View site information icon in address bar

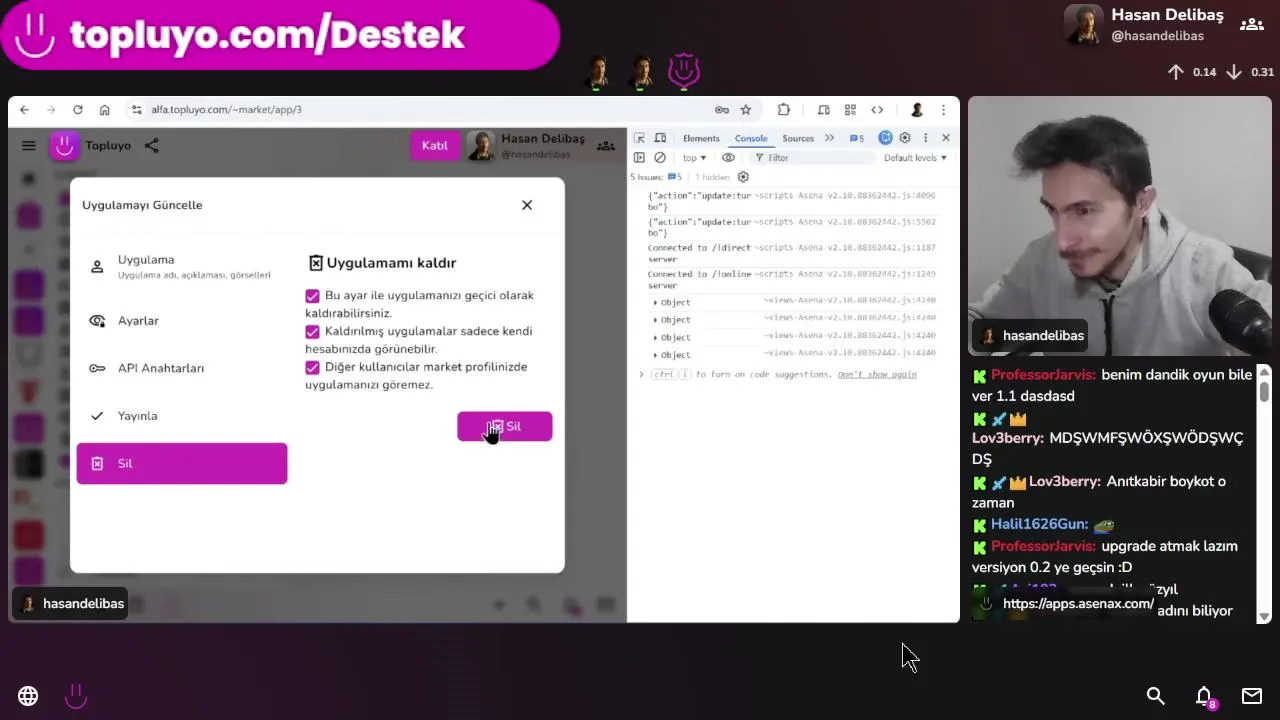[136, 110]
